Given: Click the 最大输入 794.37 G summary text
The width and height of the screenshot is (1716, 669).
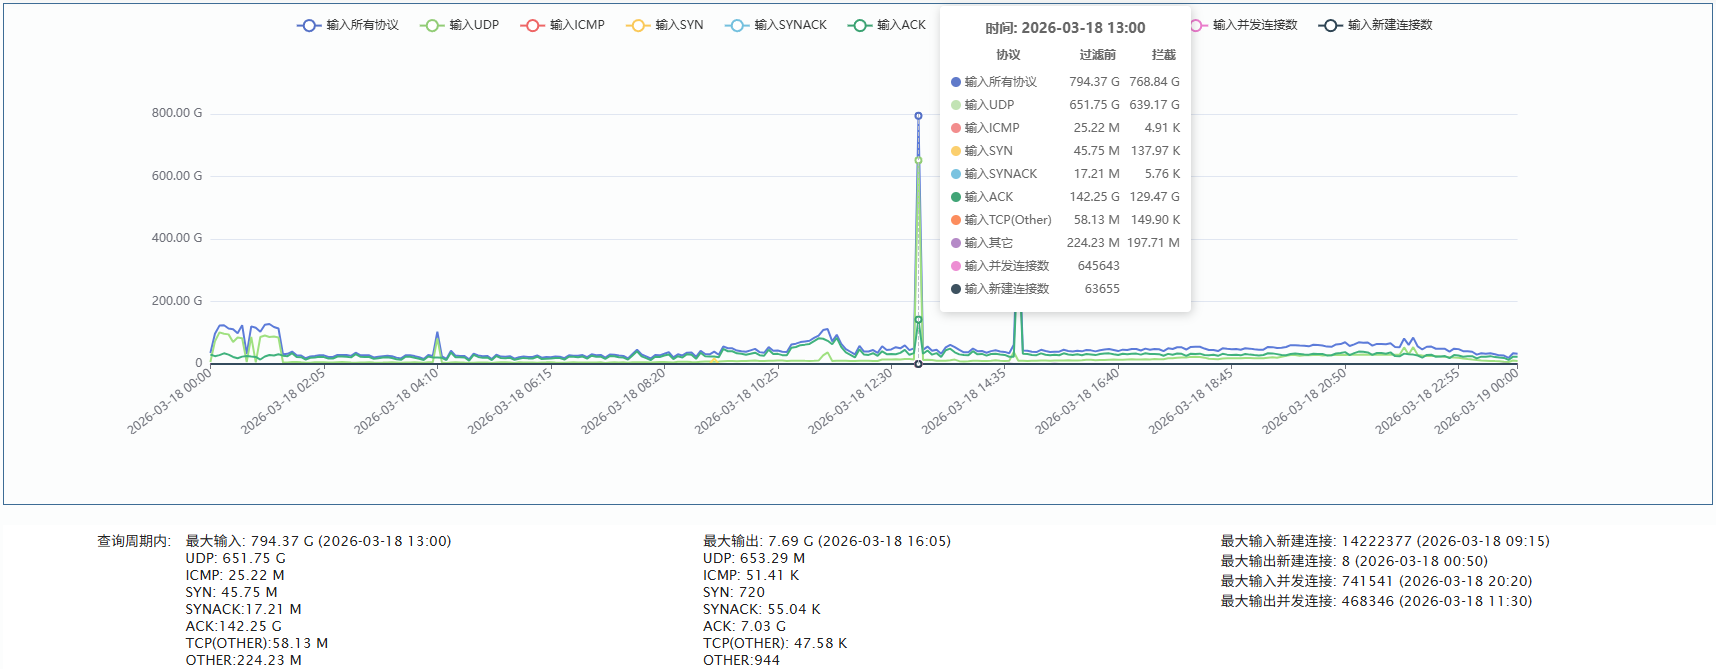Looking at the screenshot, I should 318,541.
